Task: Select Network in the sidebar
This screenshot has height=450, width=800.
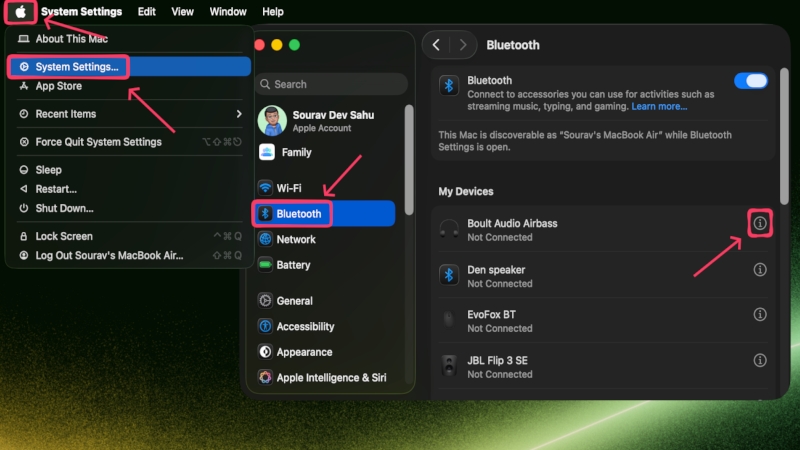Action: tap(326, 239)
